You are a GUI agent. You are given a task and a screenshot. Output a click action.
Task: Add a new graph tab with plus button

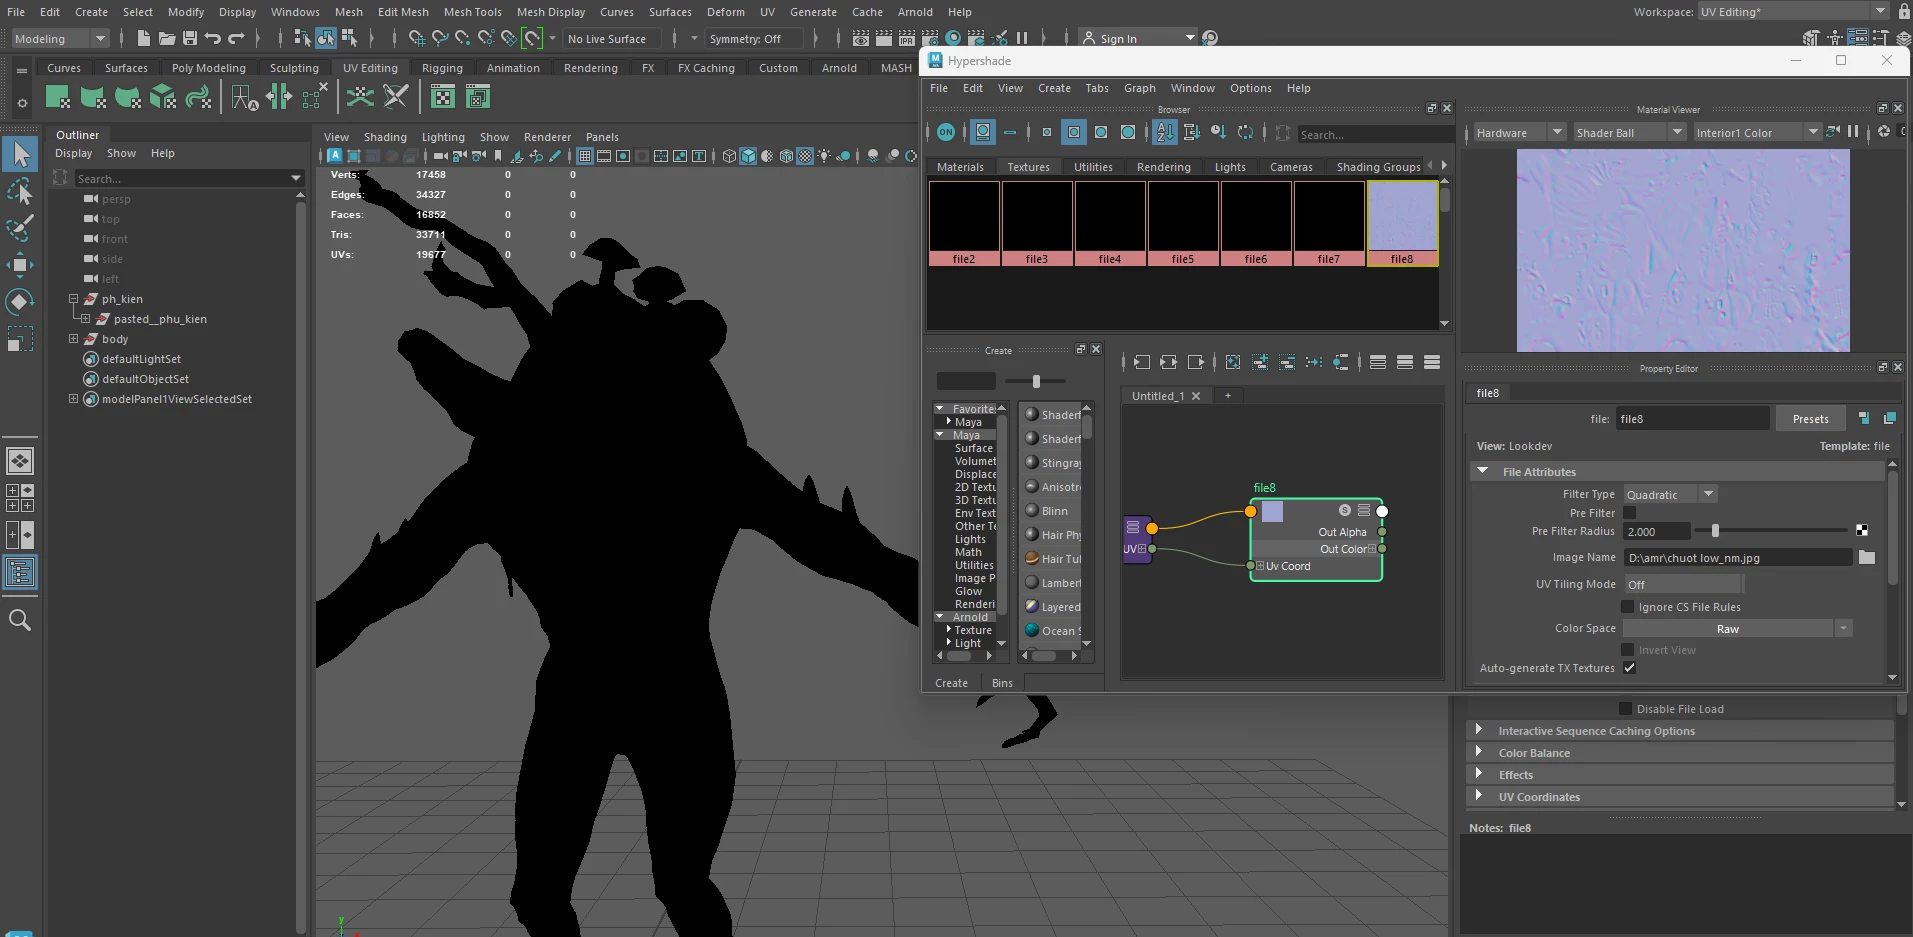pyautogui.click(x=1228, y=396)
